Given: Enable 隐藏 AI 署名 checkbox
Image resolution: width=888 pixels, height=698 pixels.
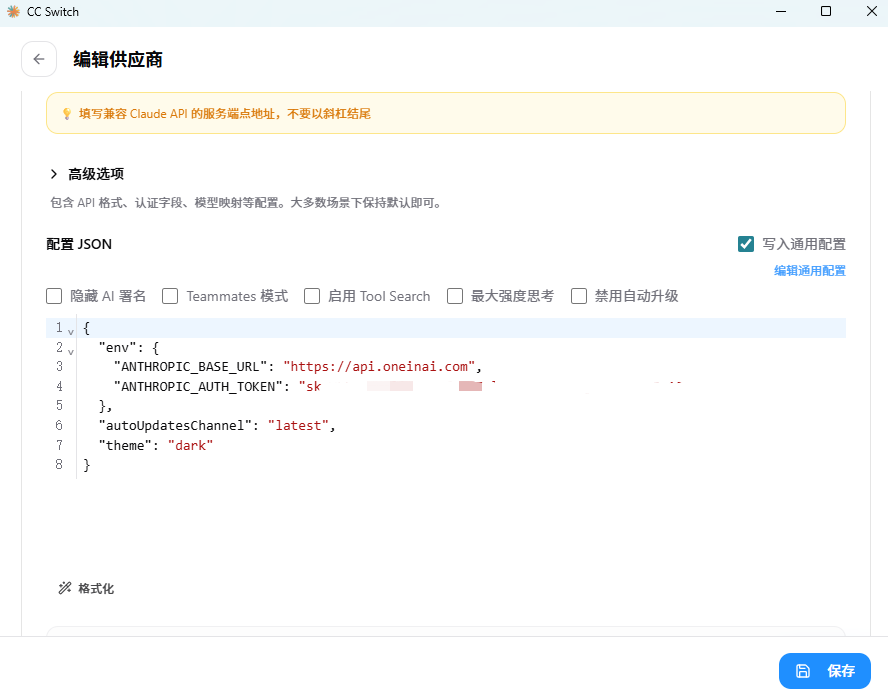Looking at the screenshot, I should tap(54, 296).
